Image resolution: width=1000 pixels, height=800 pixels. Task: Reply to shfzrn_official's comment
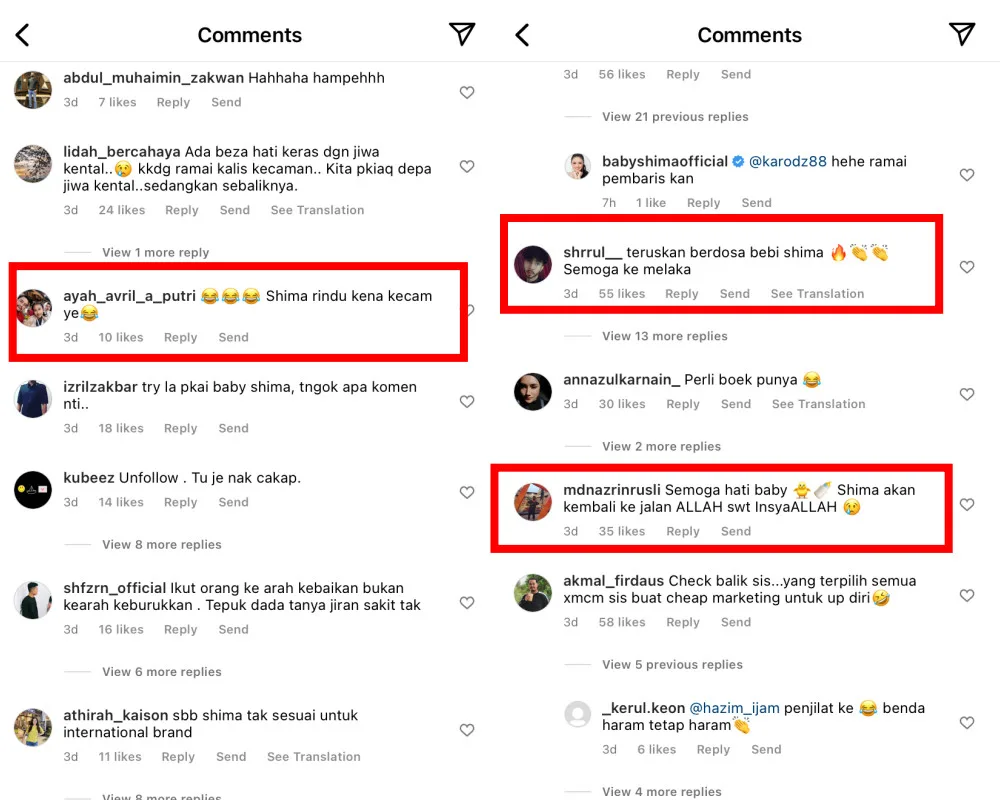(180, 629)
